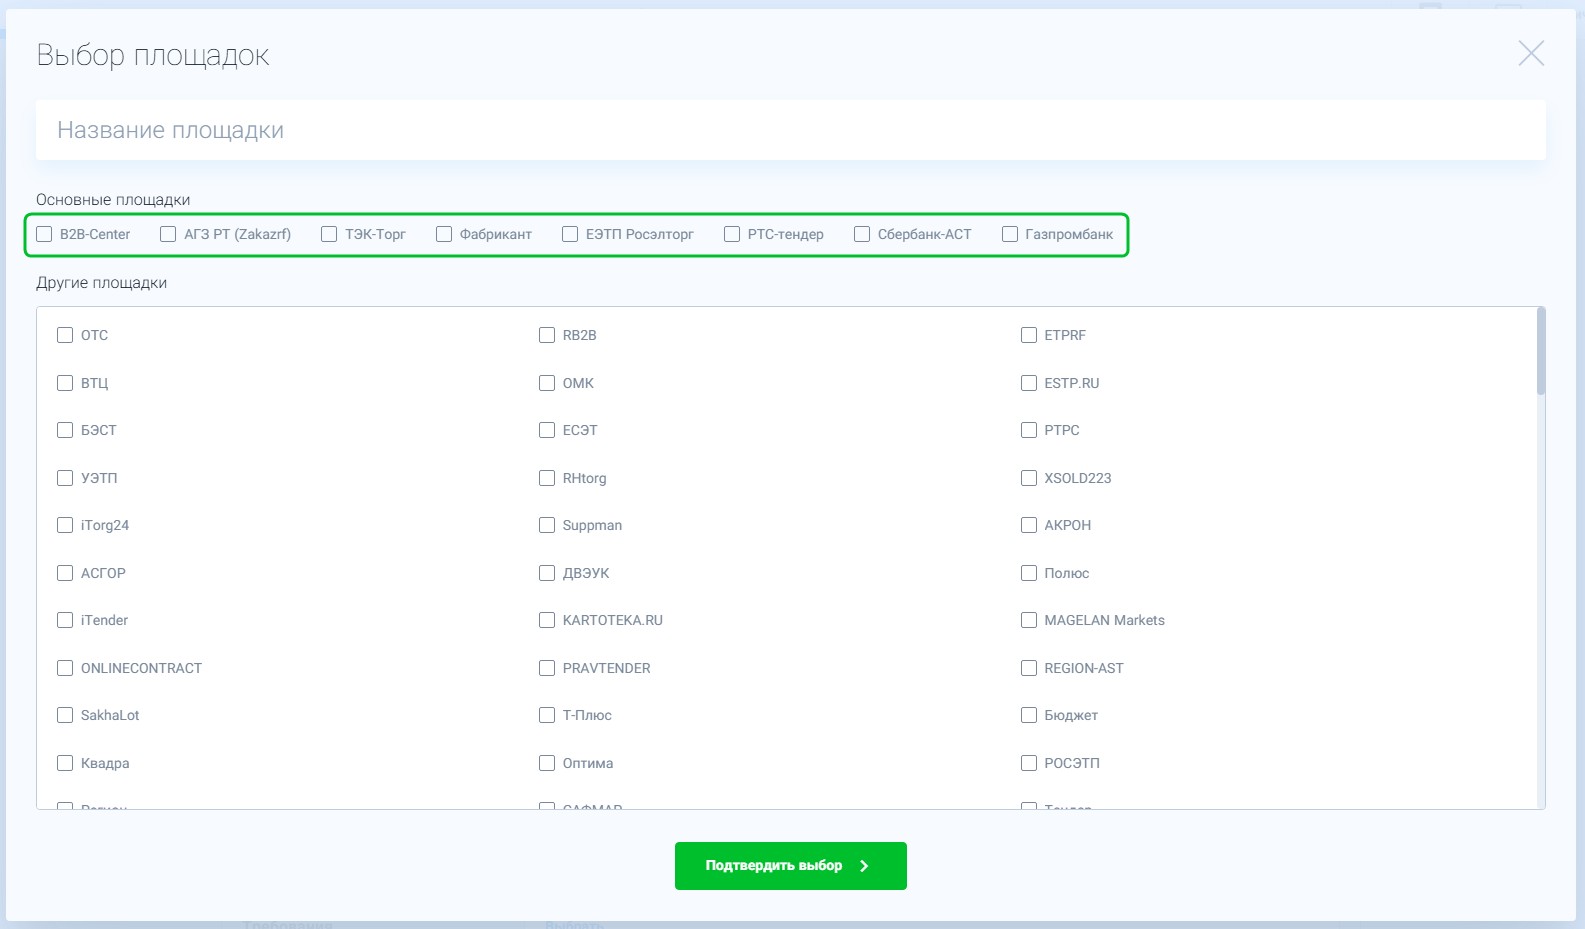This screenshot has width=1585, height=929.
Task: Confirm selection with Подтвердить выбор button
Action: point(790,866)
